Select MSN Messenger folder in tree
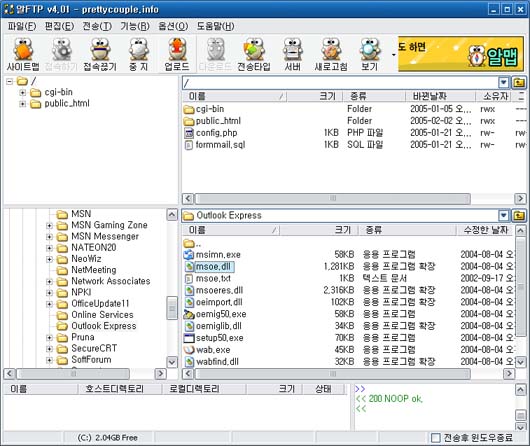The height and width of the screenshot is (446, 530). coord(104,236)
